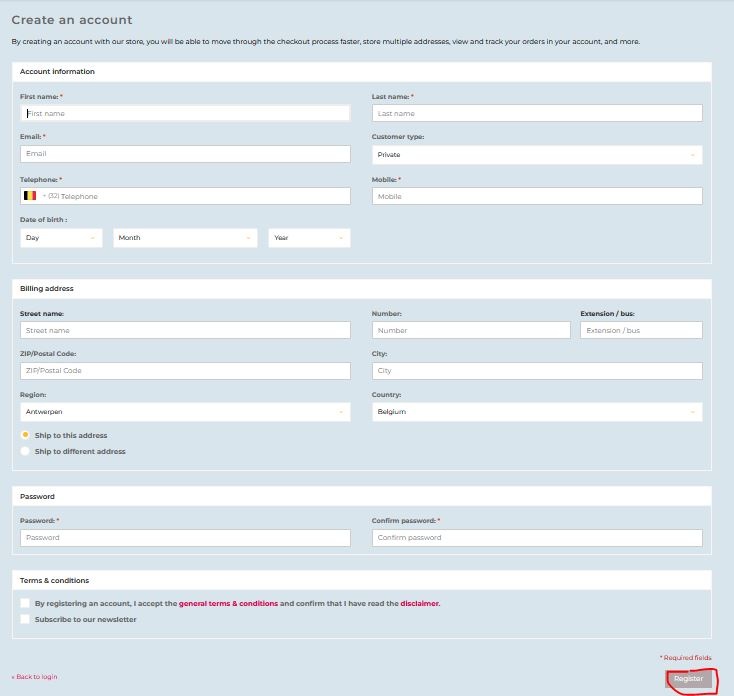This screenshot has width=734, height=696.
Task: Click the Register button
Action: click(689, 679)
